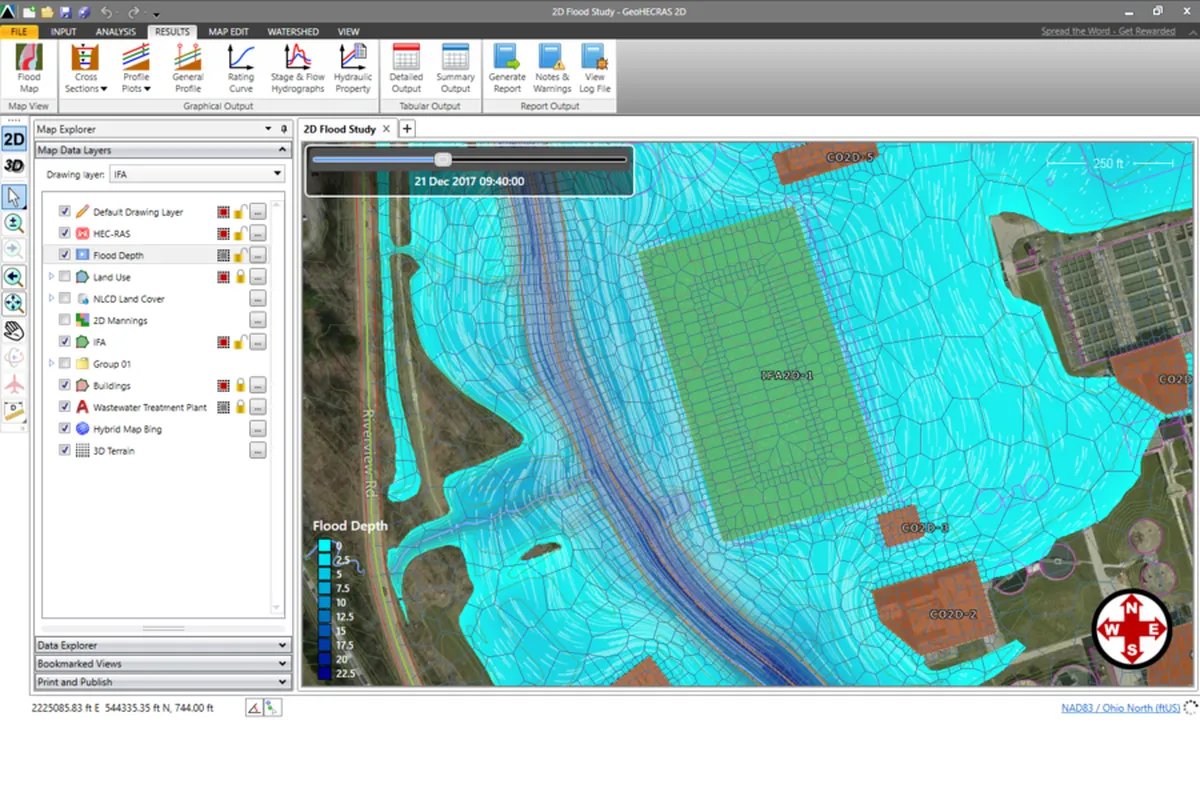Click the timeline slider handle

(x=443, y=159)
